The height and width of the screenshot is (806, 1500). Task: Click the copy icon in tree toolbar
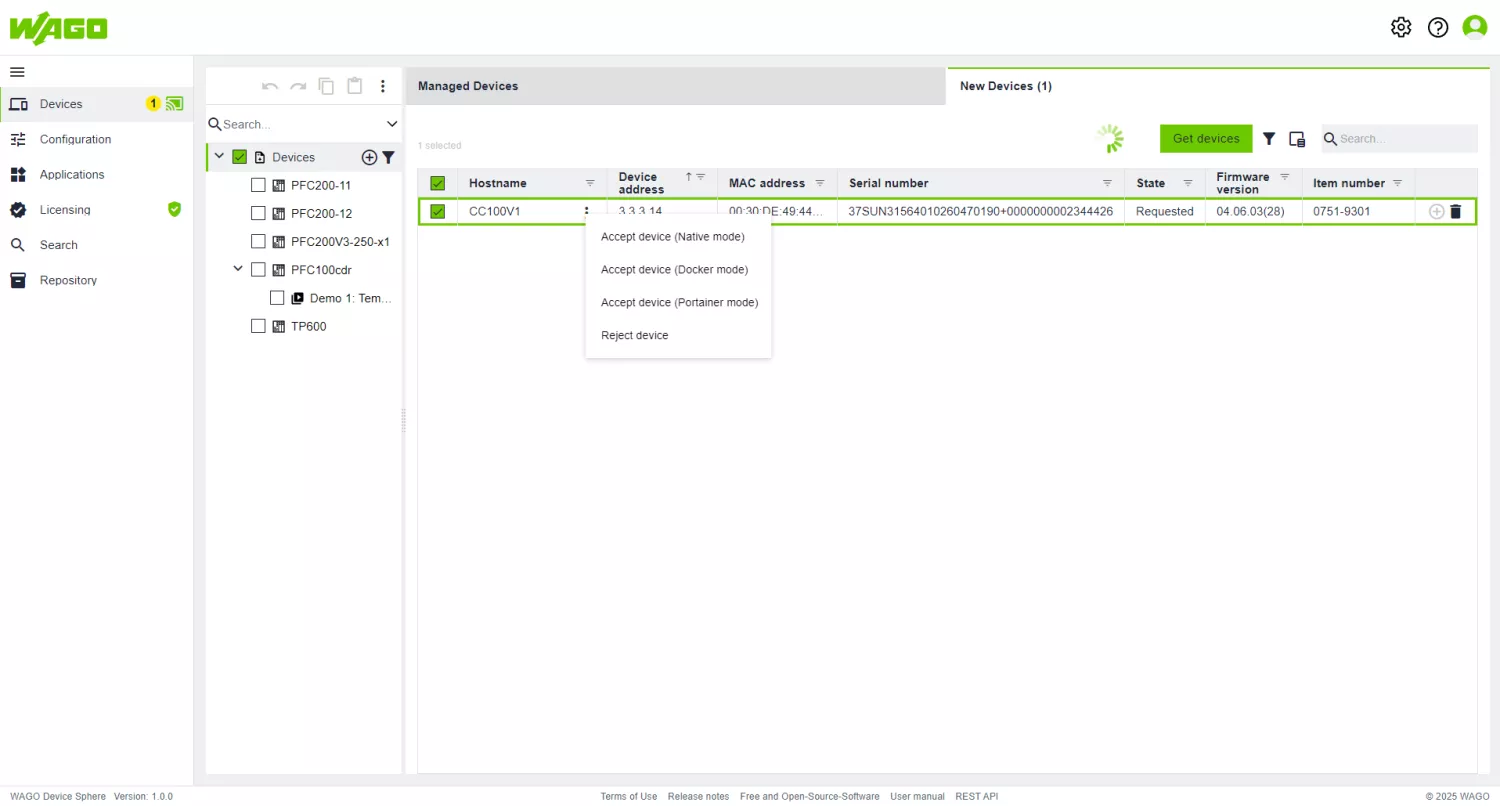coord(326,86)
